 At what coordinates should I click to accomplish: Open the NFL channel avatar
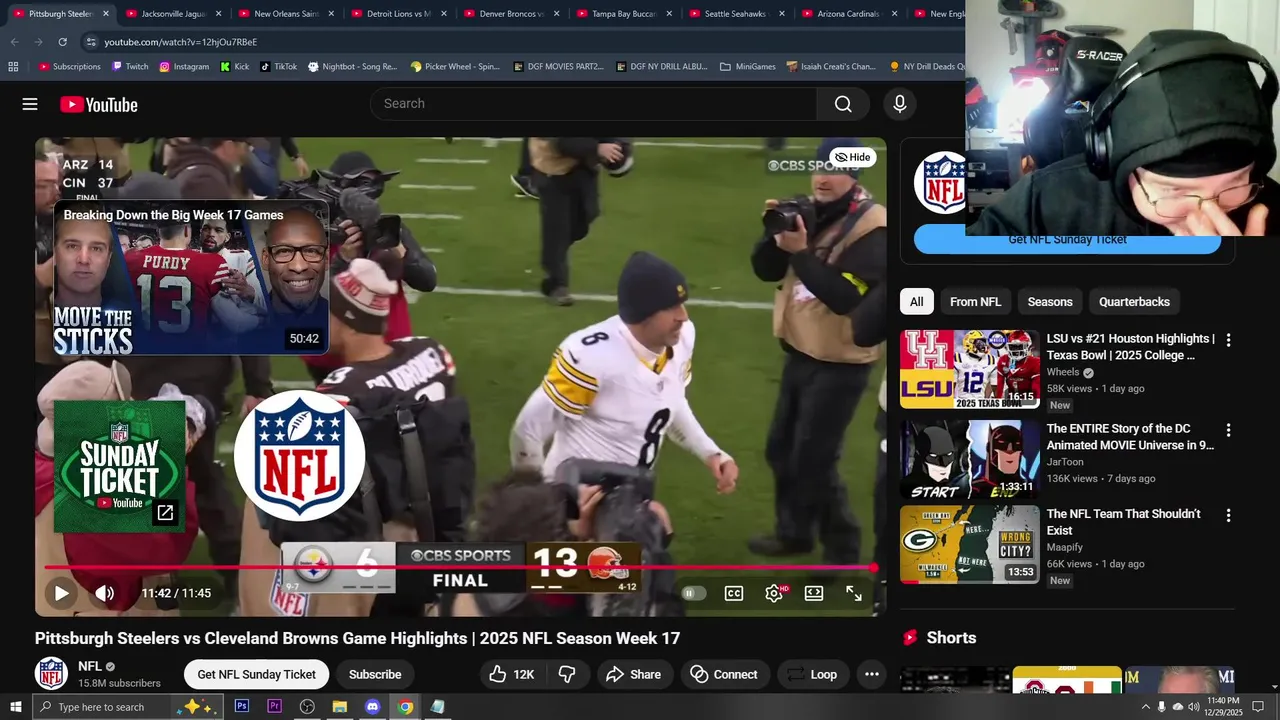pos(51,674)
